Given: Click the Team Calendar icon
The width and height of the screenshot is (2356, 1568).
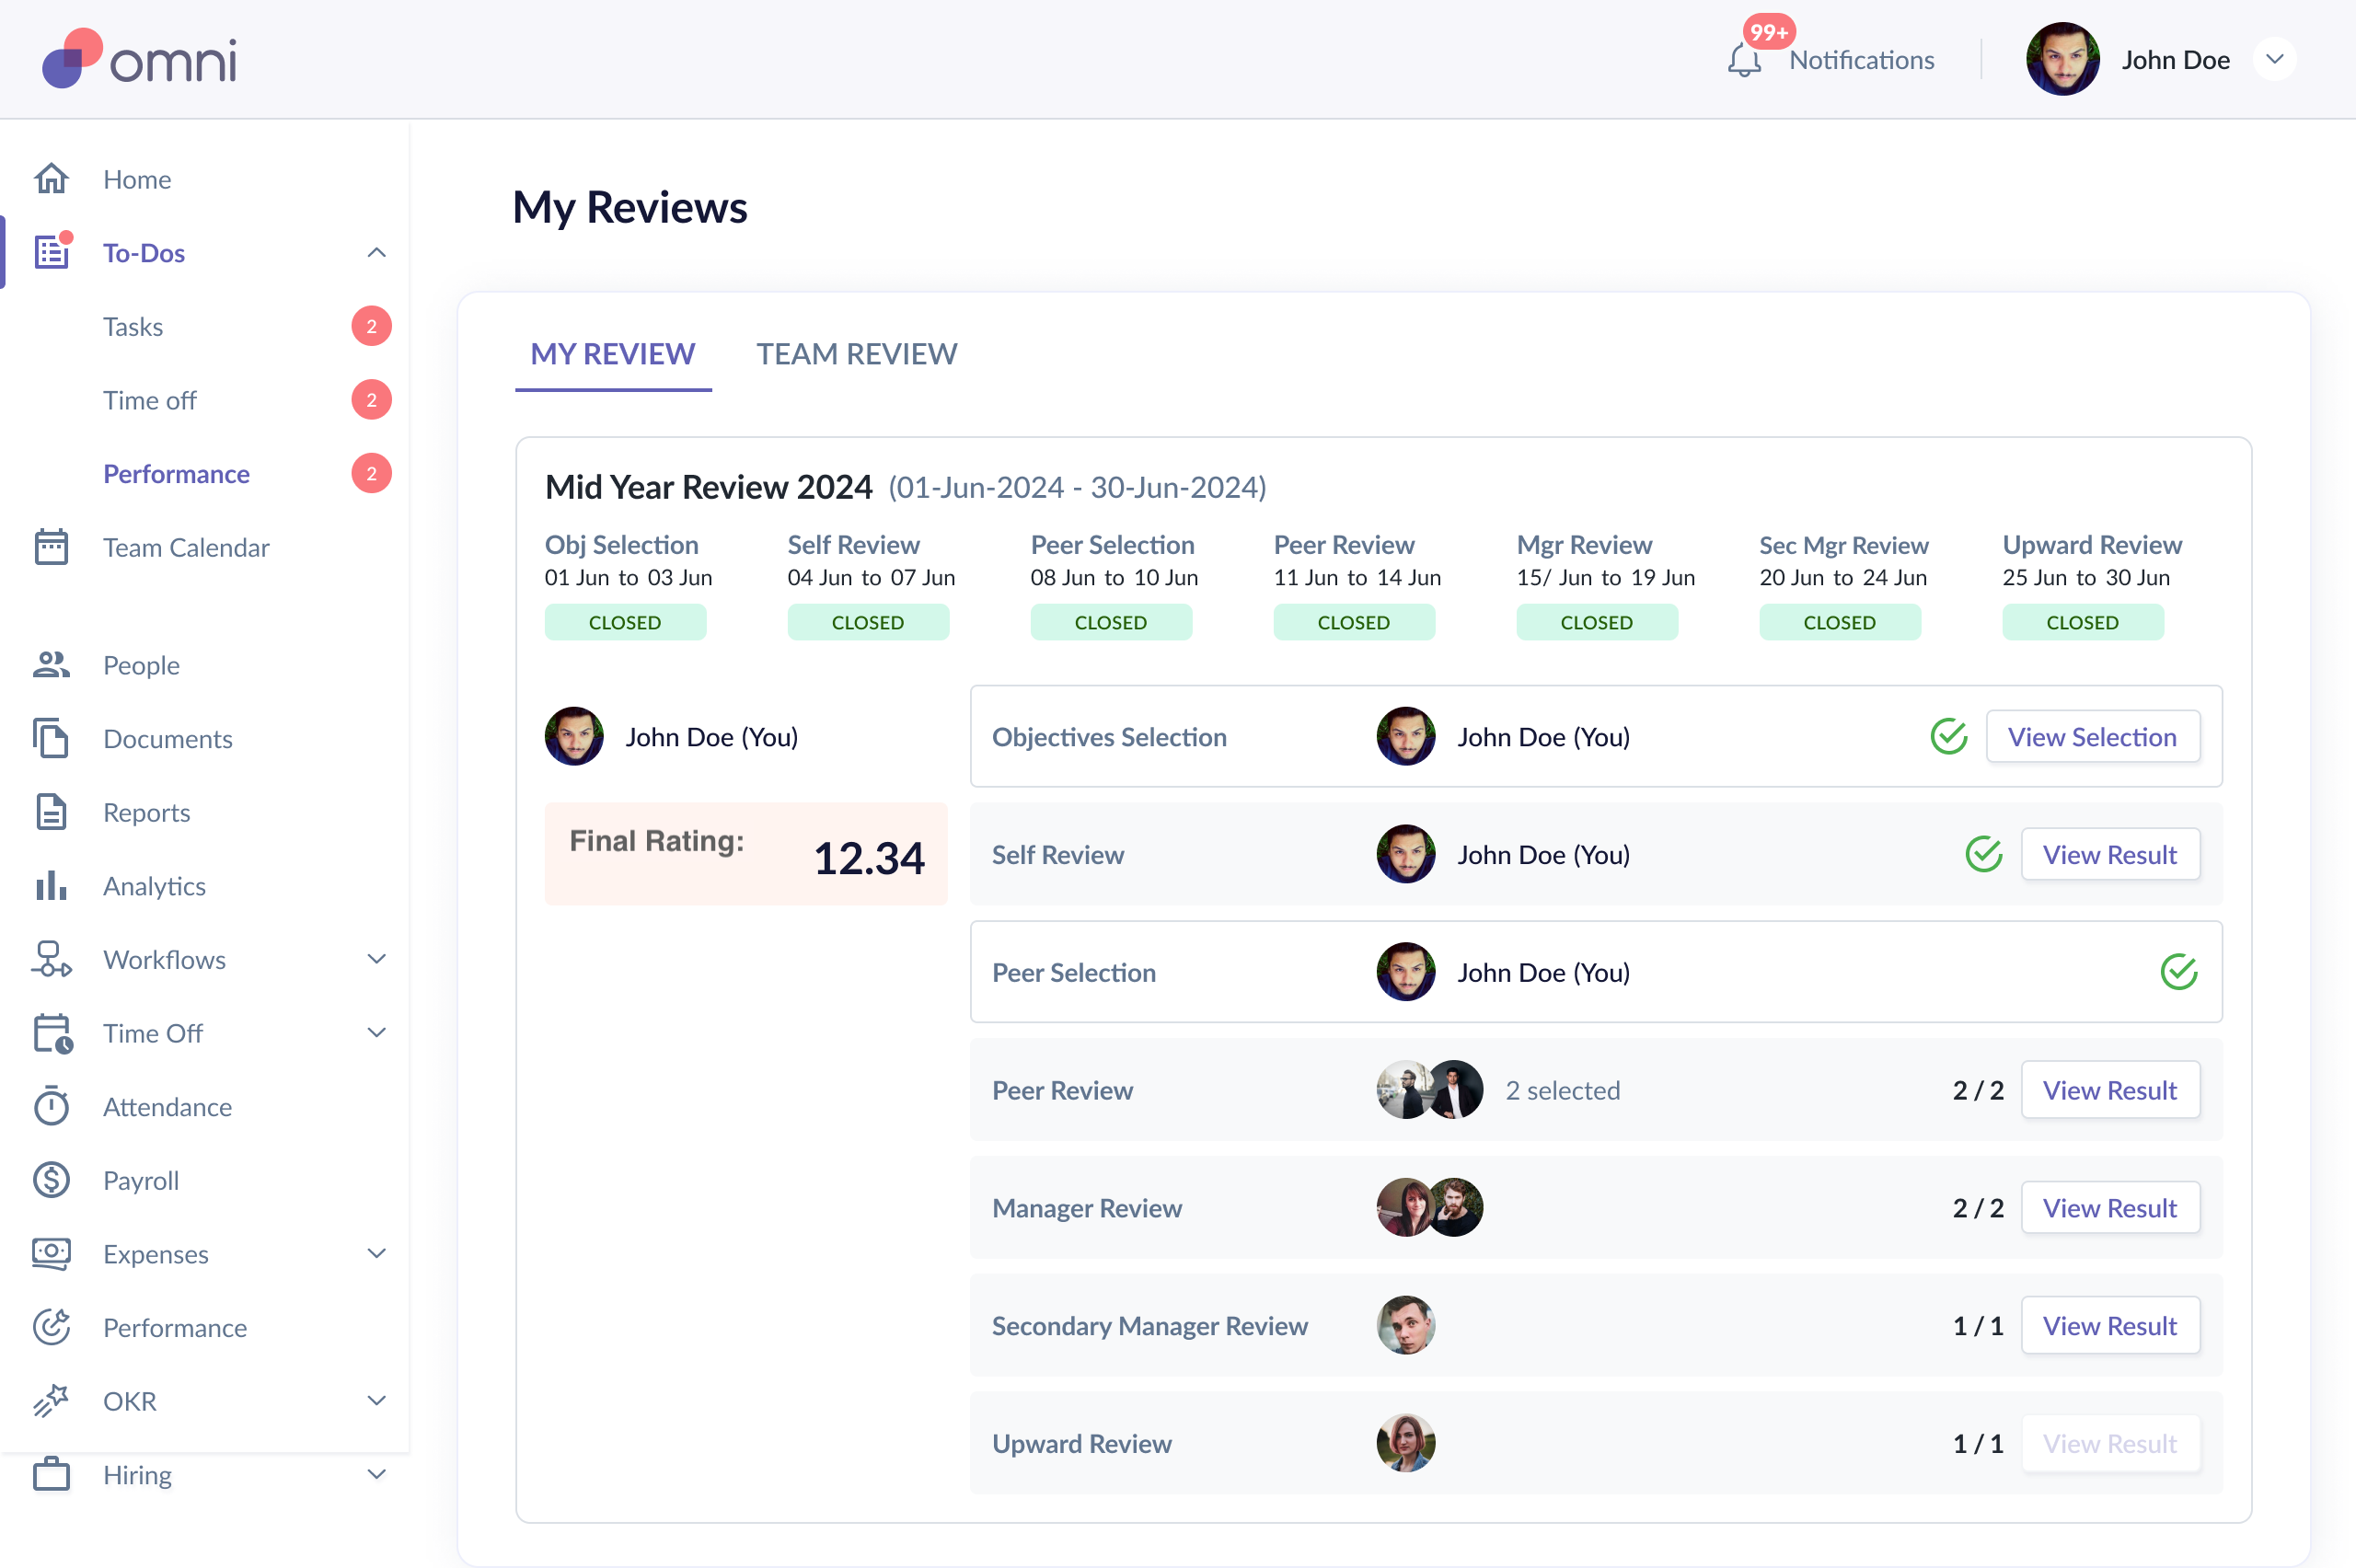Looking at the screenshot, I should (51, 547).
